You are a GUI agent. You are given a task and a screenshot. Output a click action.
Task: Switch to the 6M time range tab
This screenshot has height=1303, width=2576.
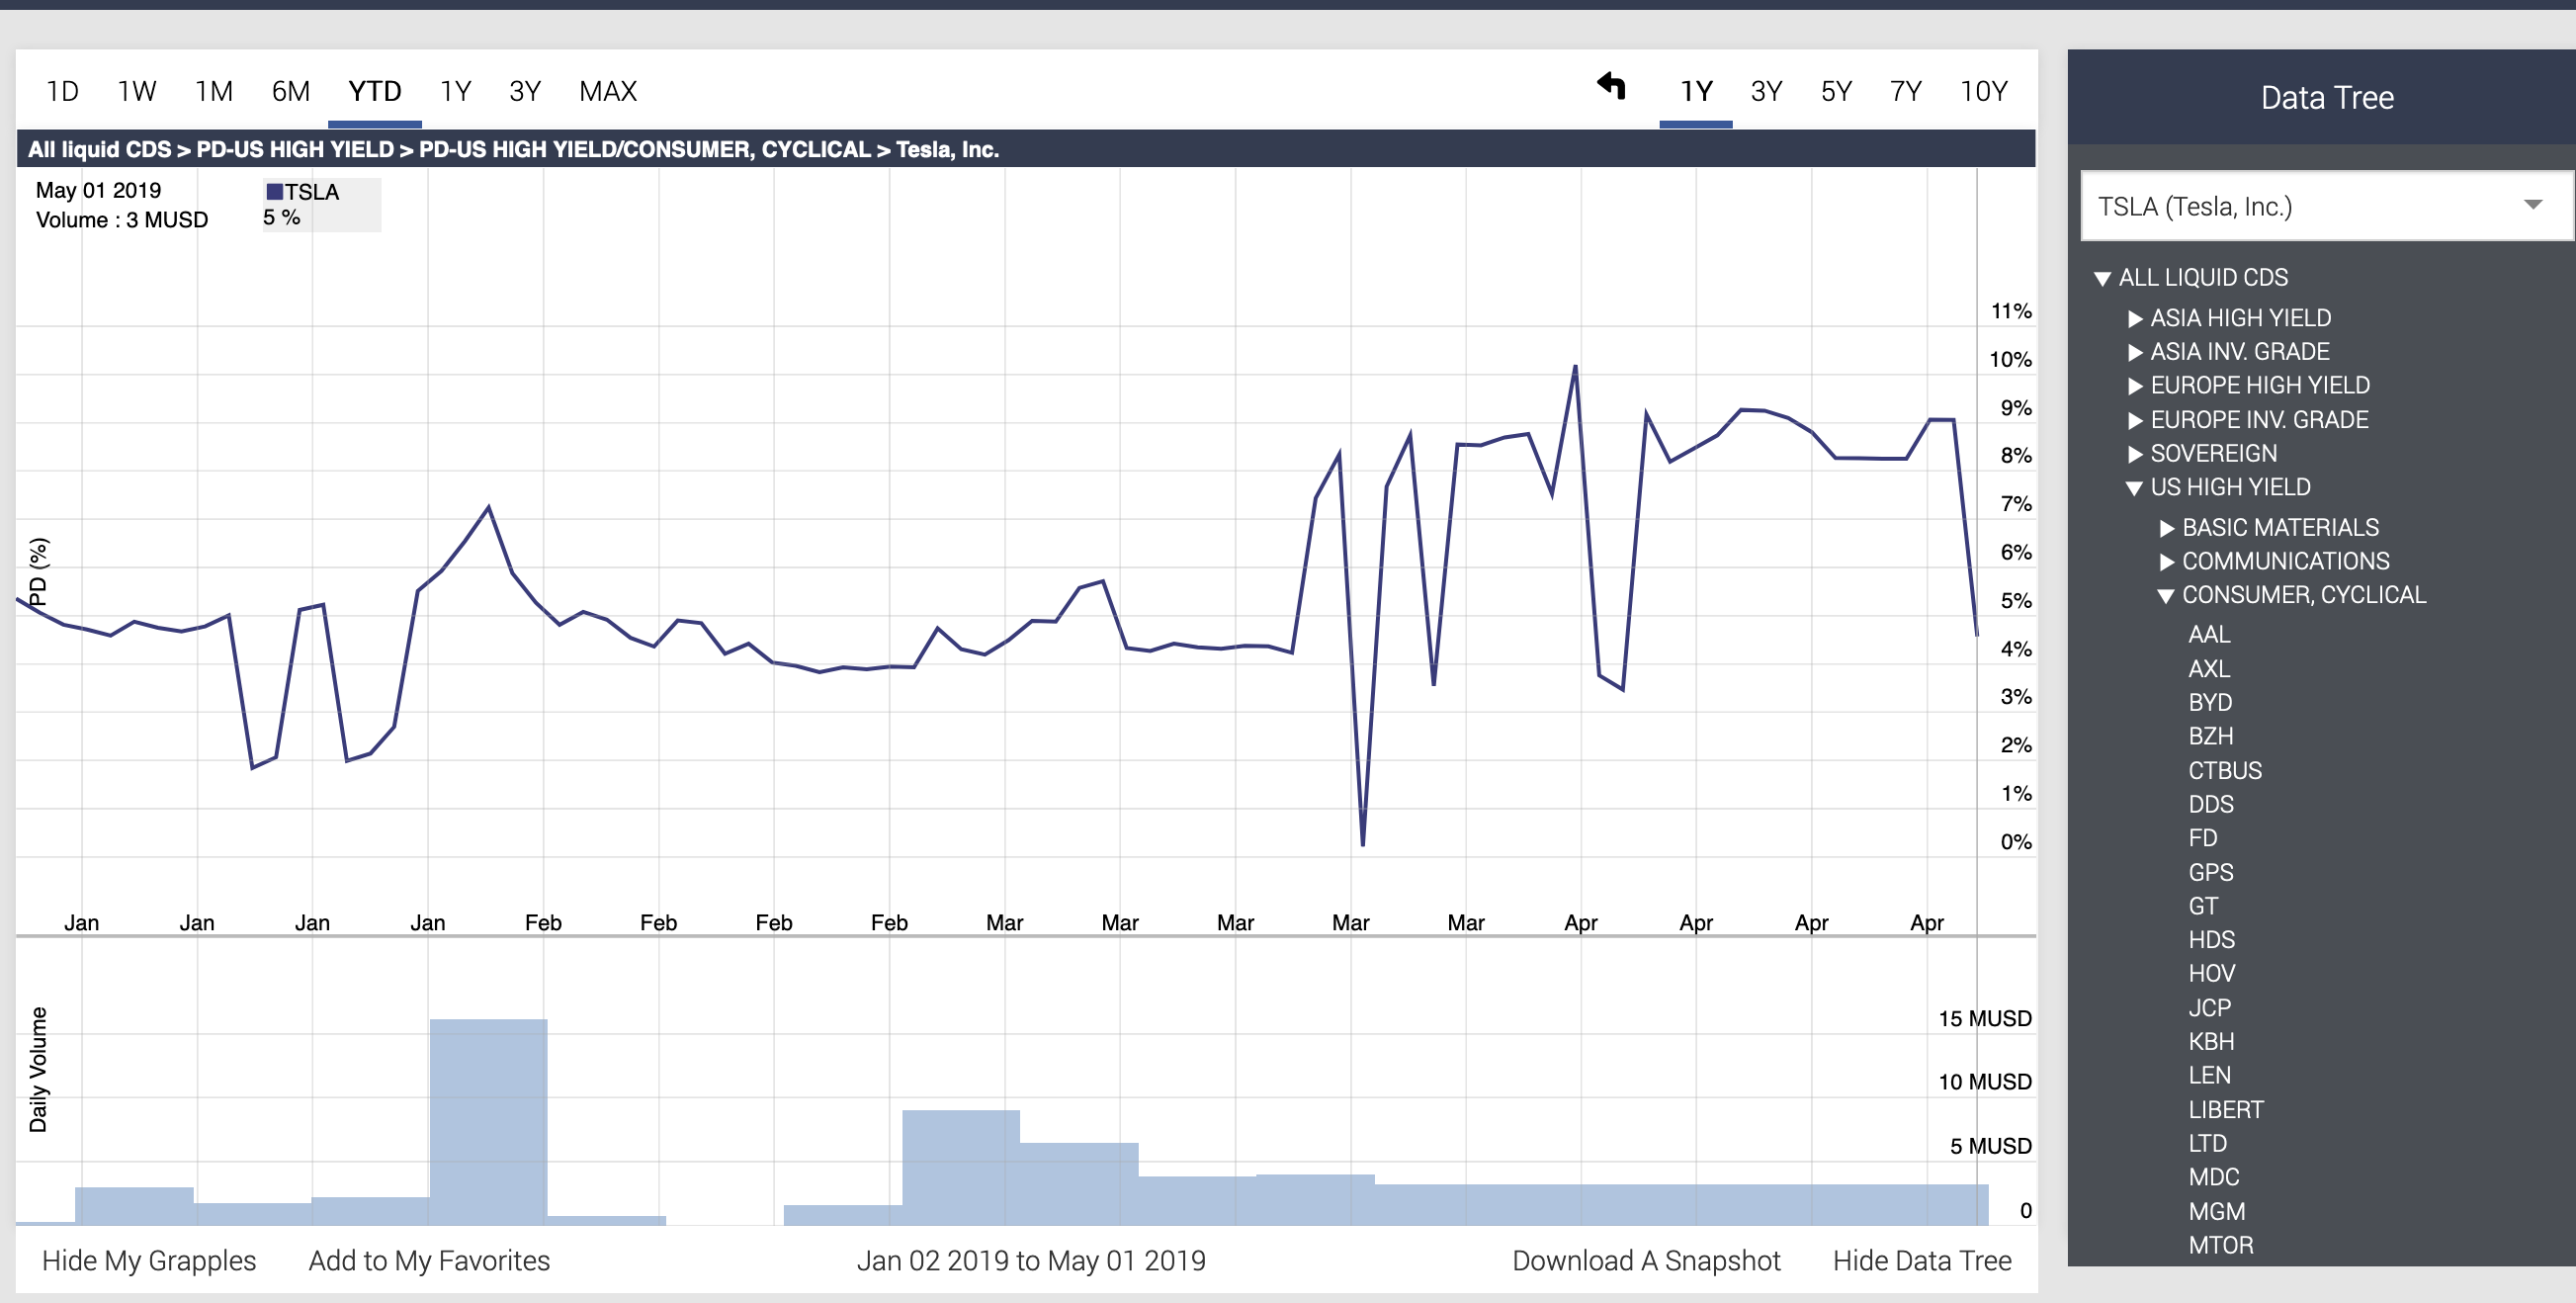(290, 92)
